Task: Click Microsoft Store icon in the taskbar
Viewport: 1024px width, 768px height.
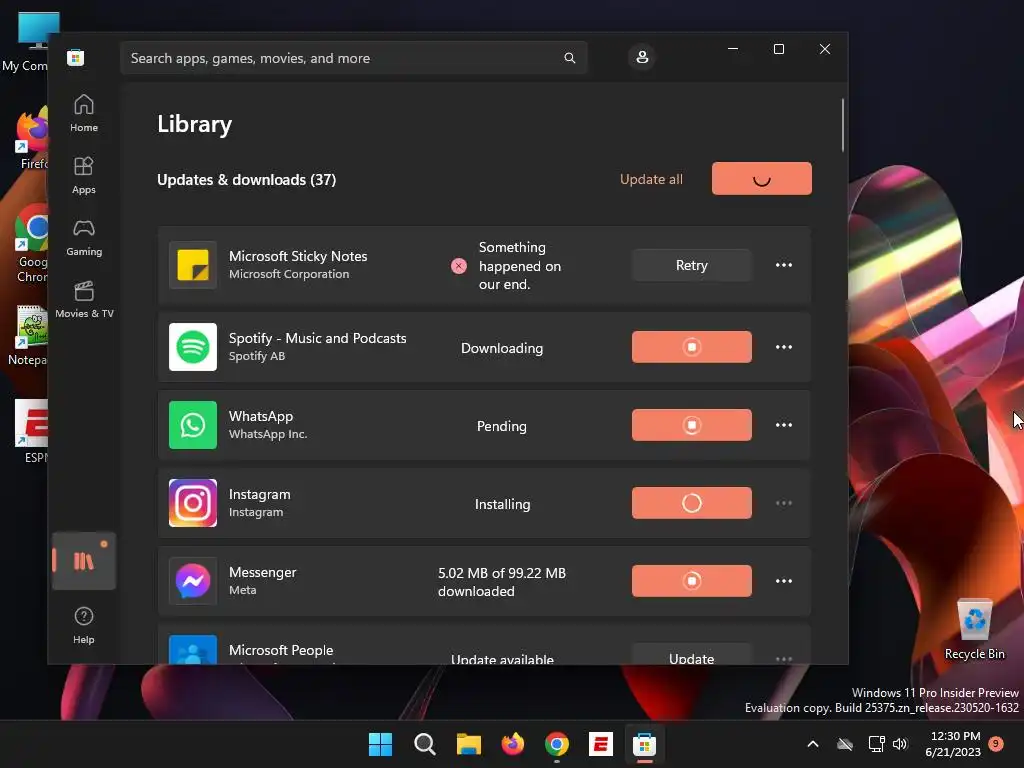Action: (645, 744)
